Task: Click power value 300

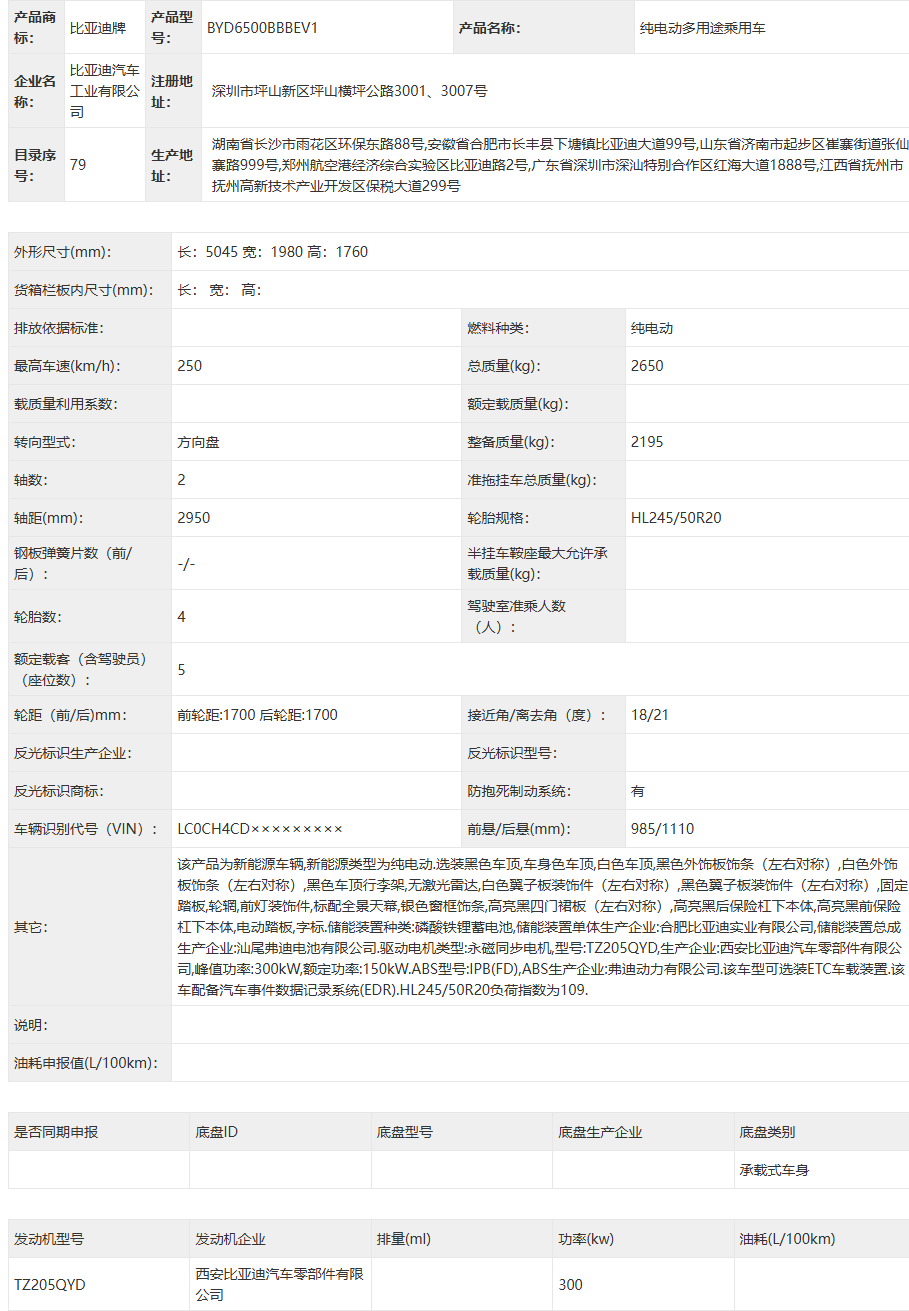Action: coord(570,1285)
